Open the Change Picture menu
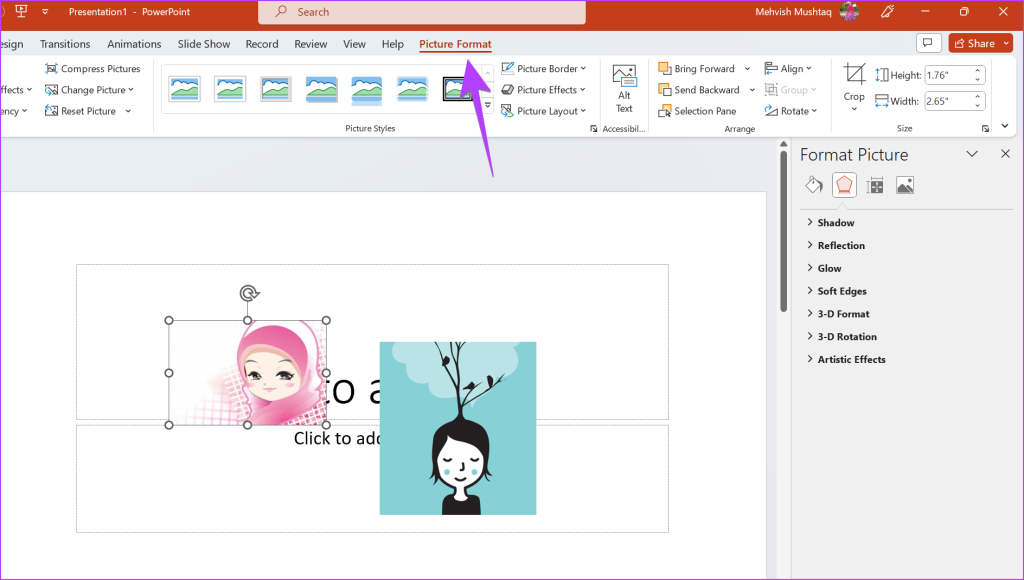The height and width of the screenshot is (580, 1024). (x=89, y=89)
